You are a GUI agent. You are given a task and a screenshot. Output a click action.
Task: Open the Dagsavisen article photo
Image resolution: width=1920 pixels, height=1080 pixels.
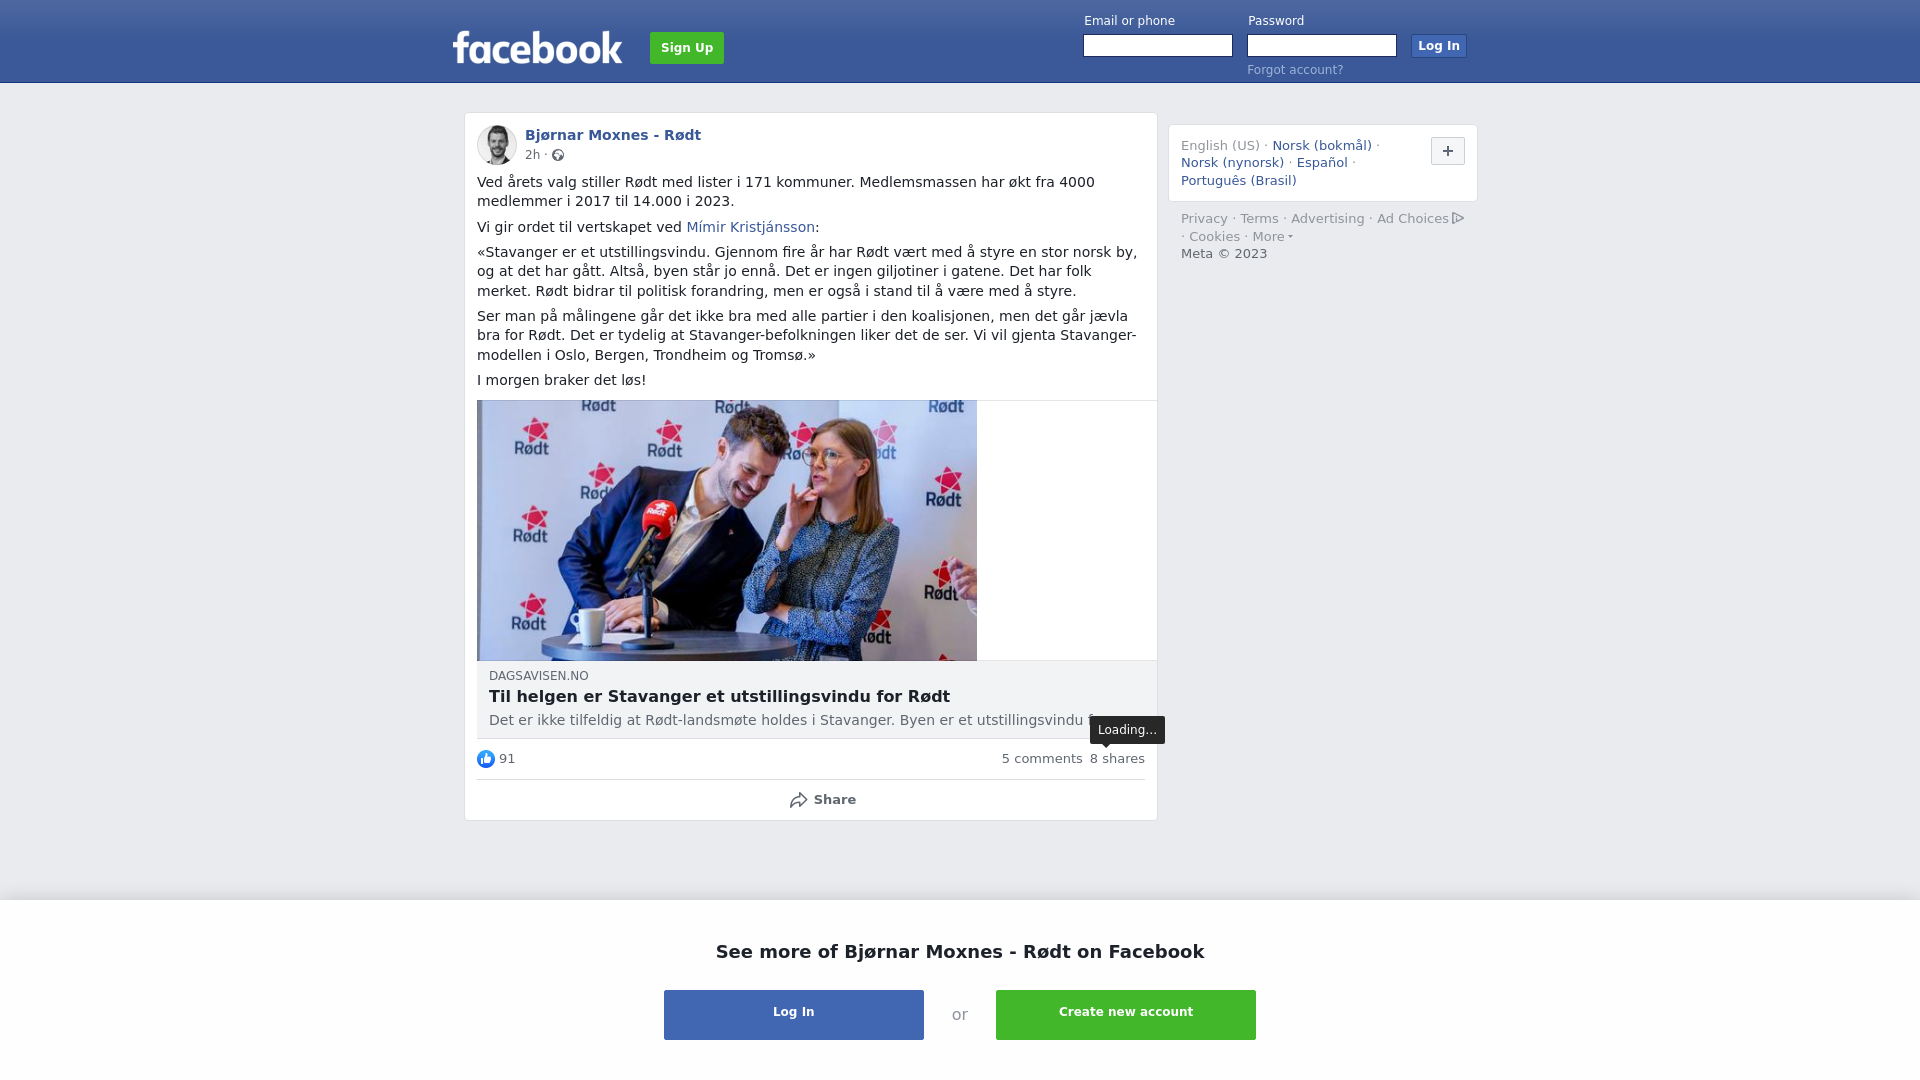[x=727, y=530]
